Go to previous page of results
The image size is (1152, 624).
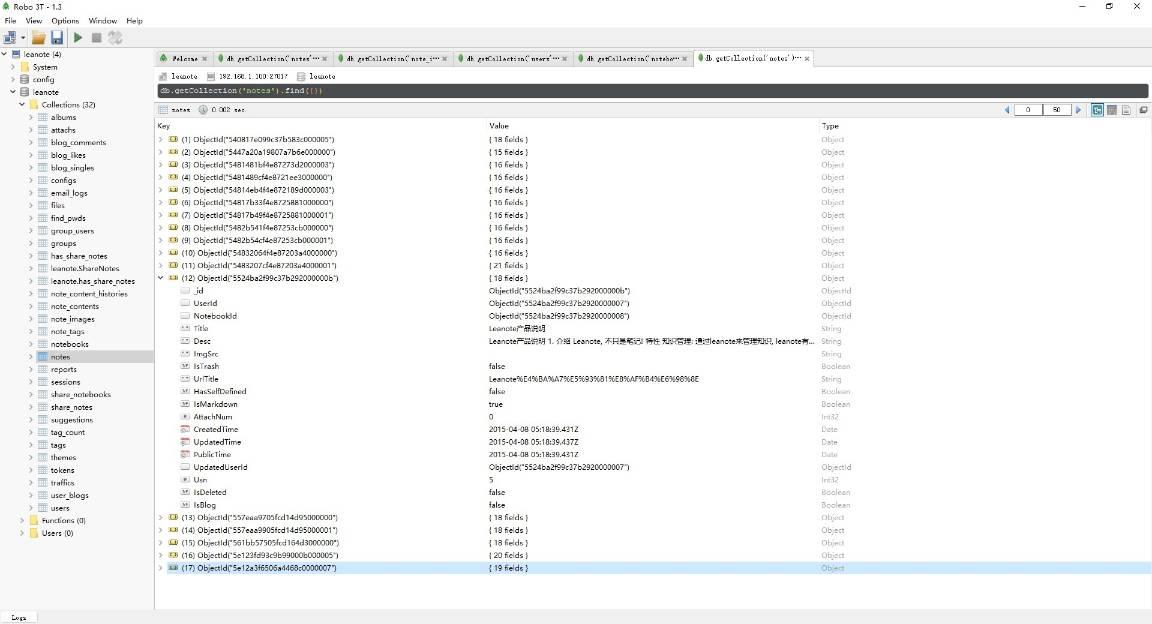point(1007,110)
